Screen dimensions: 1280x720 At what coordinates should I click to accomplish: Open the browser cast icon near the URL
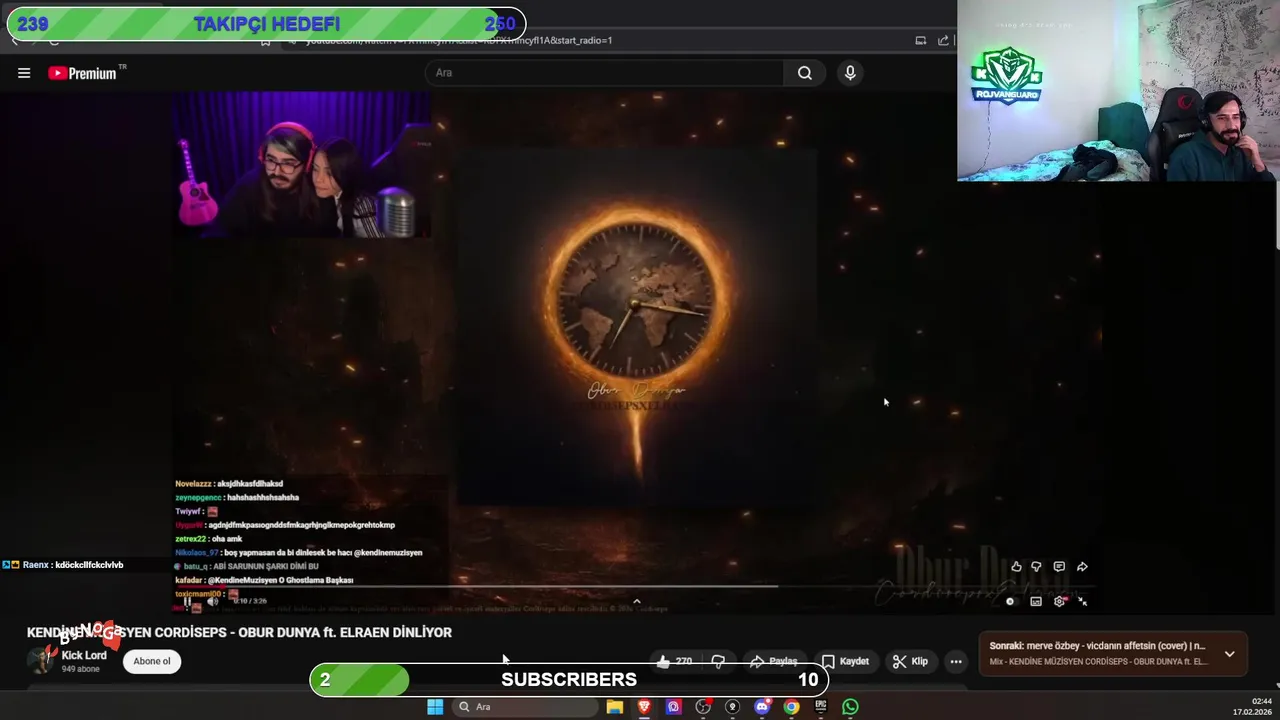pyautogui.click(x=920, y=40)
